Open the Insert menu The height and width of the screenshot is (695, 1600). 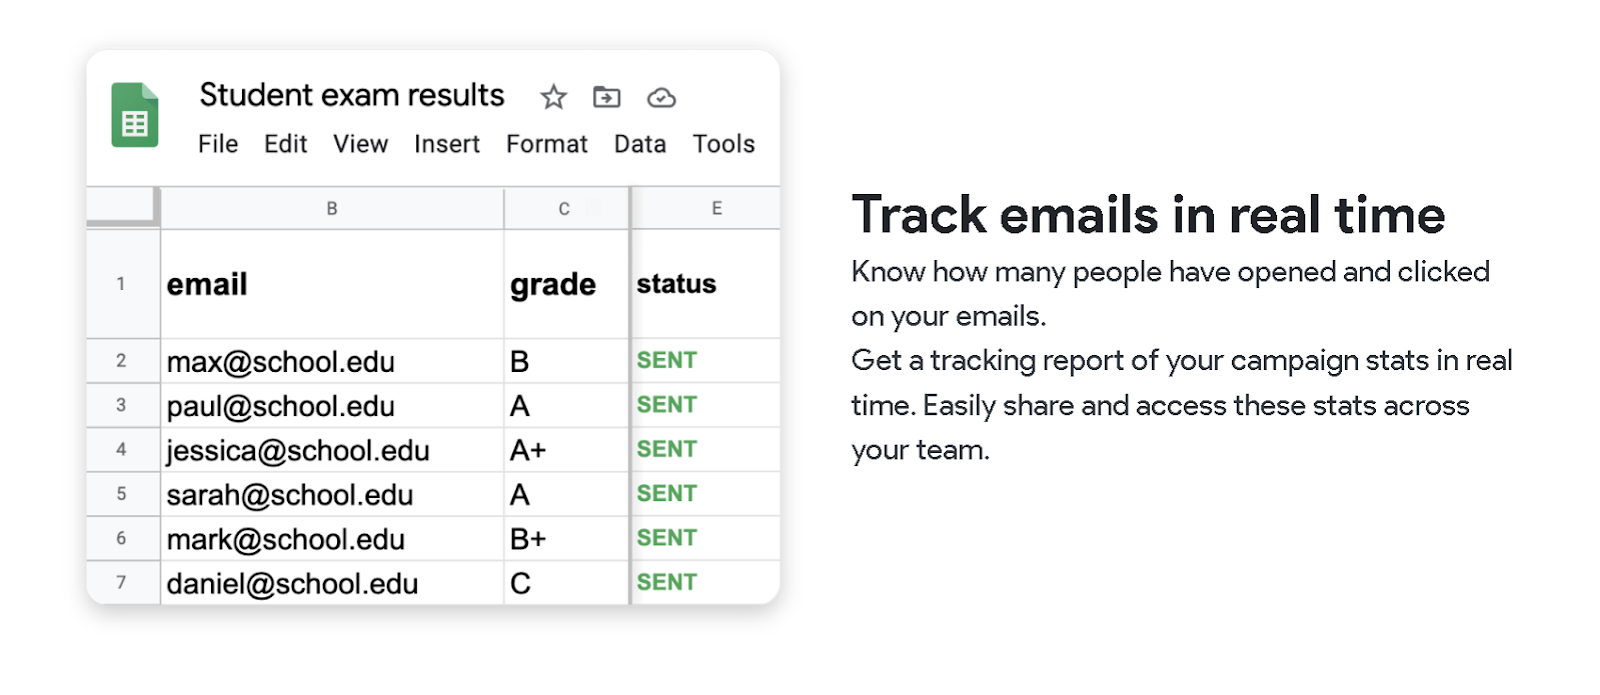pos(447,144)
